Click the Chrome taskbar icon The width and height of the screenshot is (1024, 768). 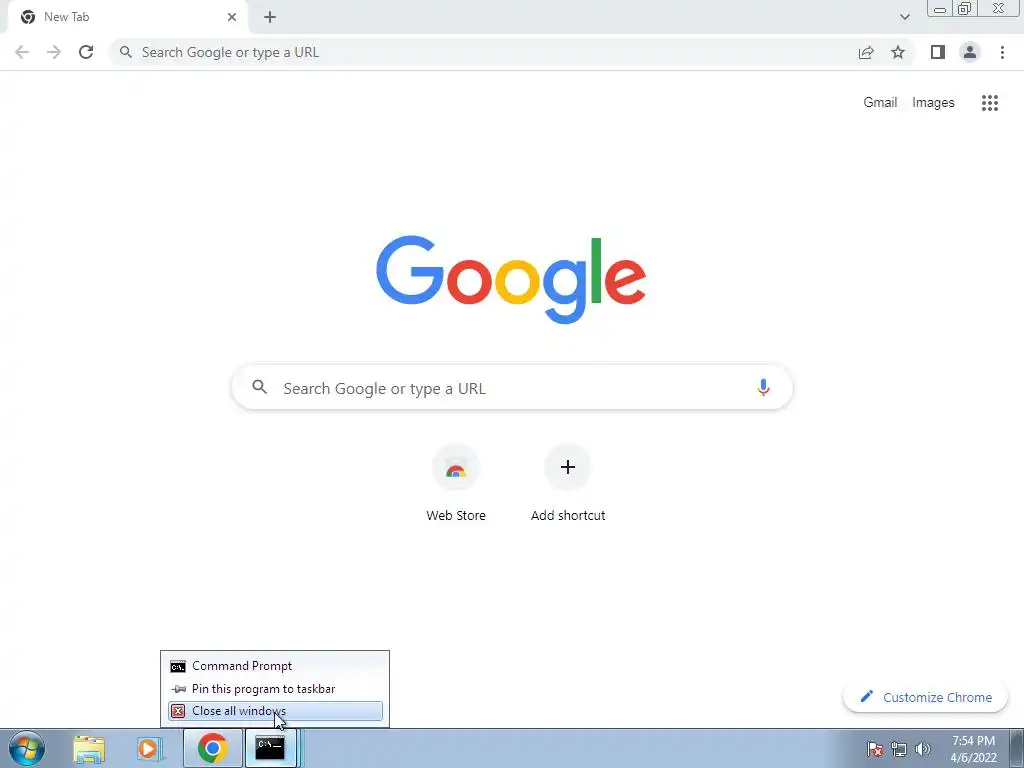click(x=212, y=748)
